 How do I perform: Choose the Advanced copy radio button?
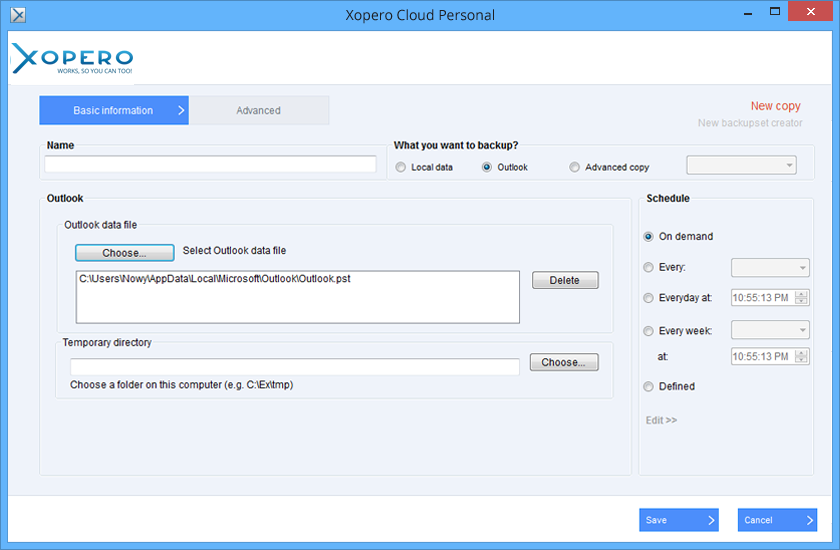click(574, 167)
